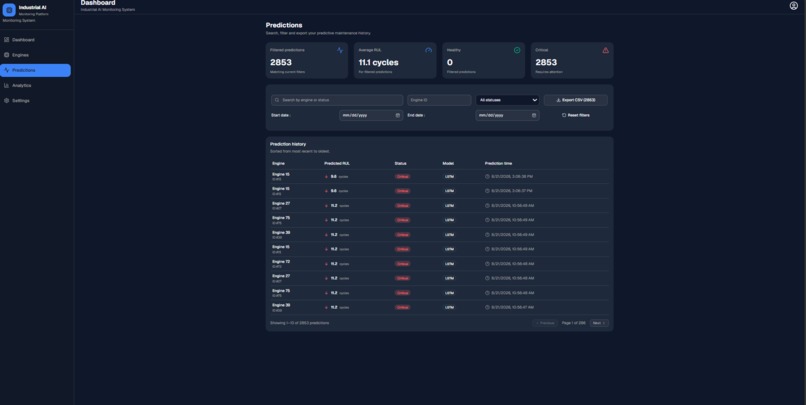The width and height of the screenshot is (806, 405).
Task: Go to the Next page of predictions
Action: coord(599,323)
